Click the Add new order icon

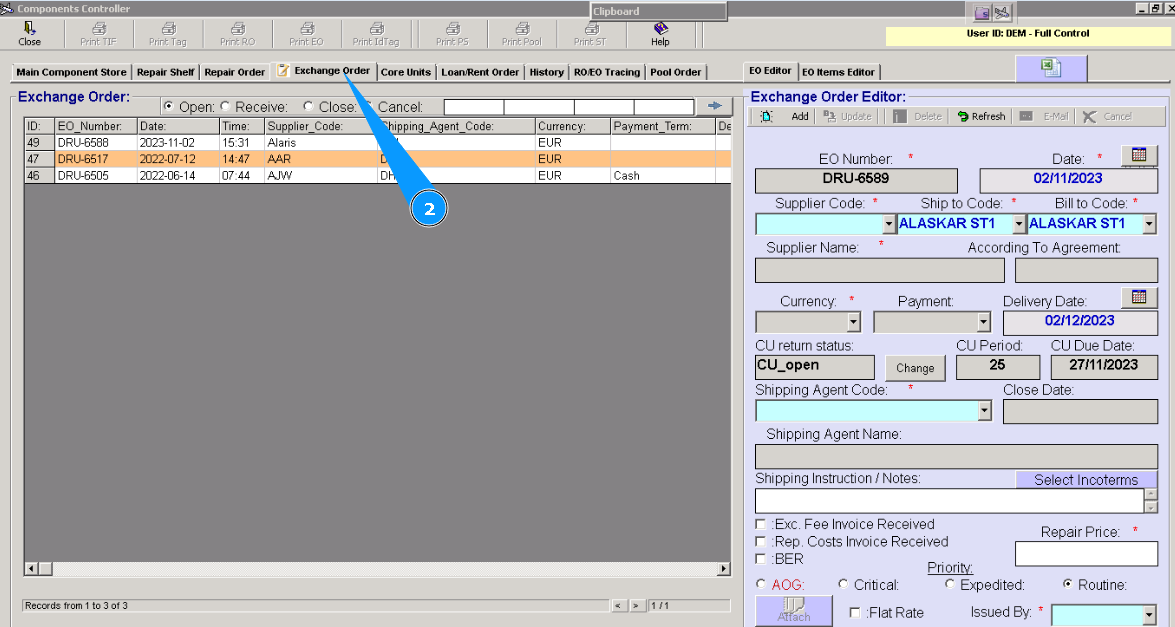tap(767, 116)
